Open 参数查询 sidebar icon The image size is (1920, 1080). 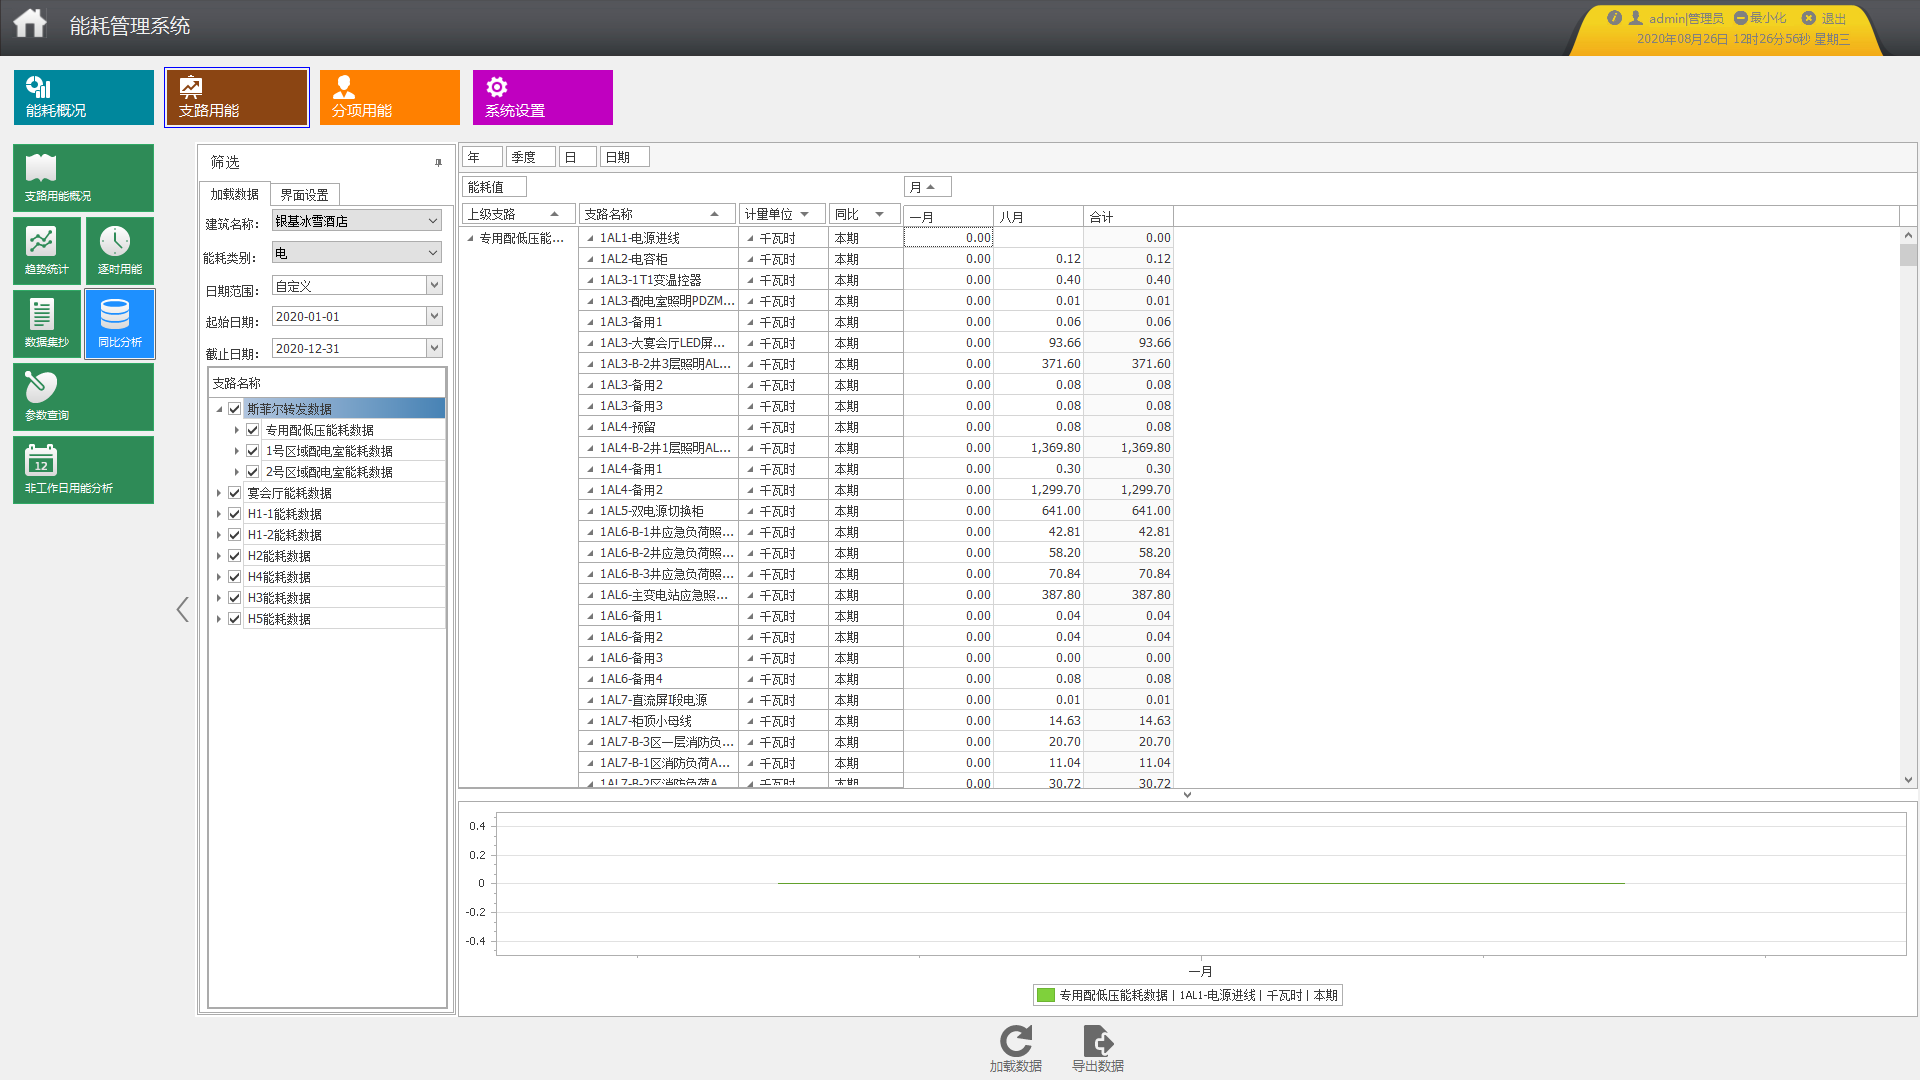click(83, 397)
